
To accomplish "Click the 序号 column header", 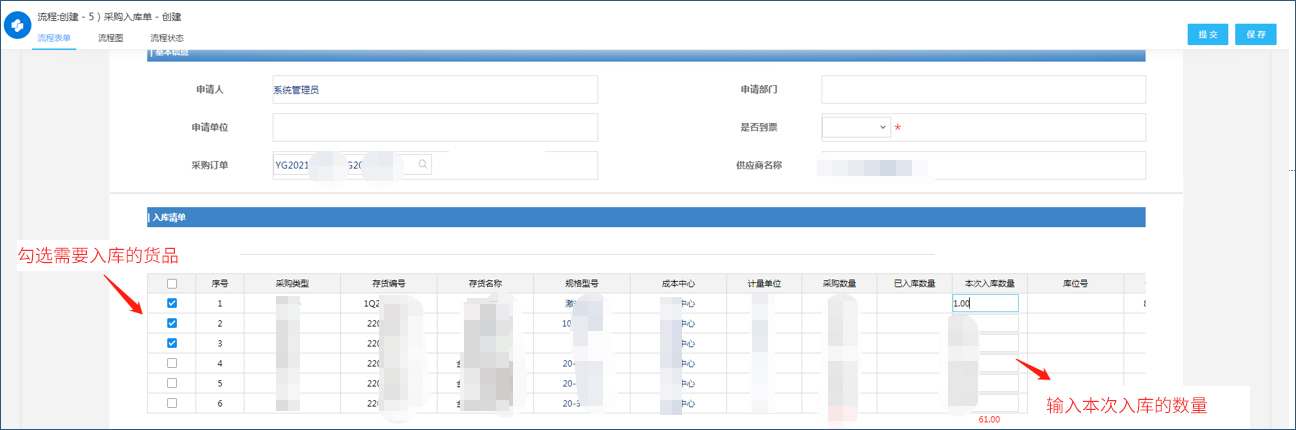I will (x=220, y=283).
